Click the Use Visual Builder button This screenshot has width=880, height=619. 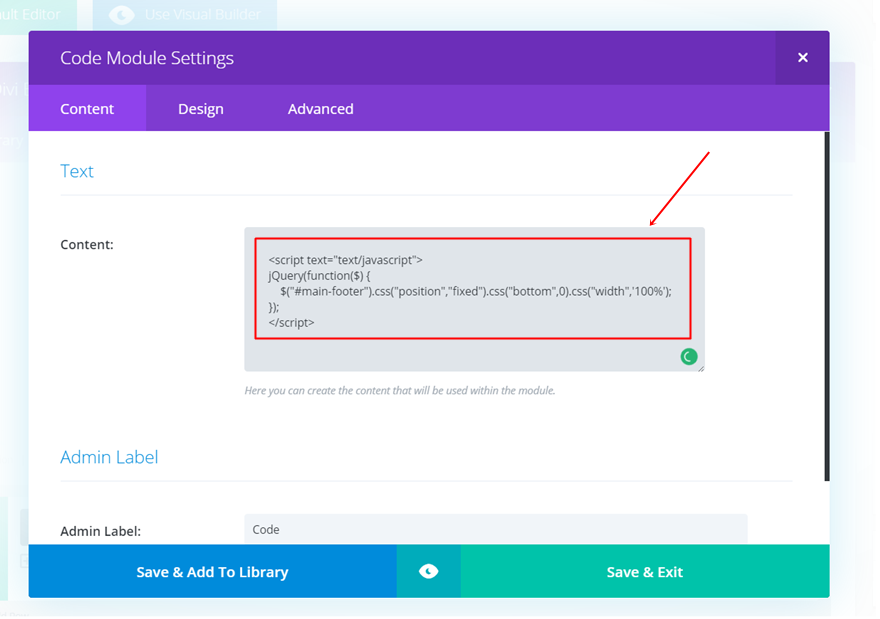click(x=185, y=15)
